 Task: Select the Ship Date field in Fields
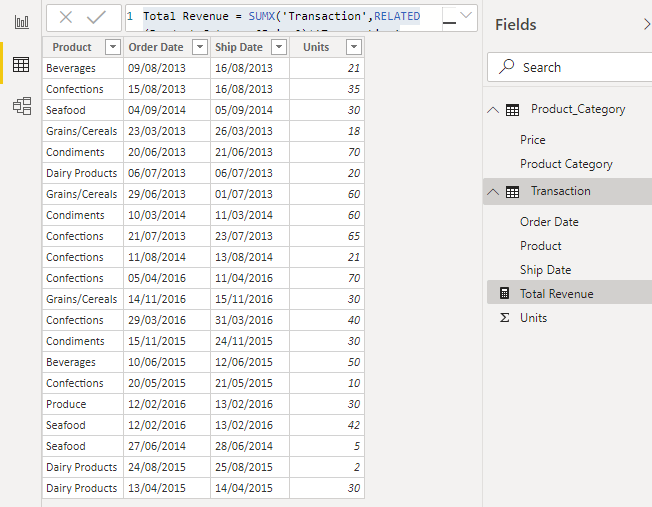coord(546,270)
